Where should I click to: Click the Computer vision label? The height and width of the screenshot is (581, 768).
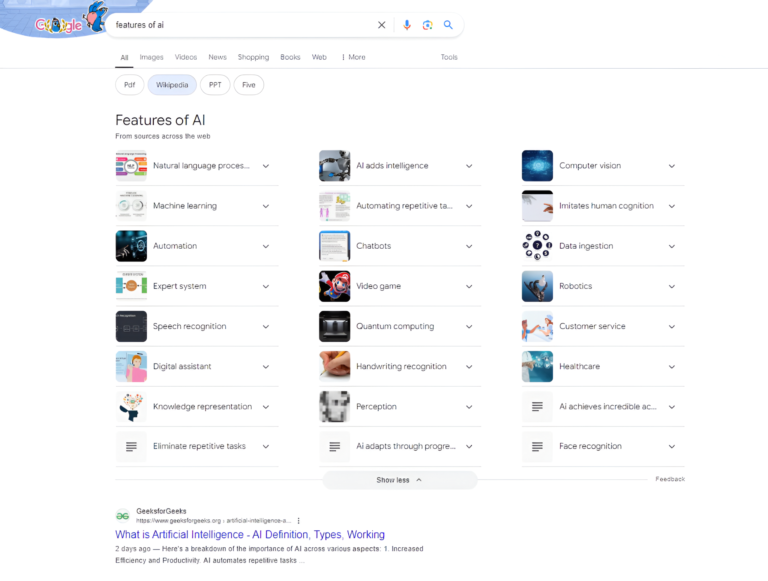590,166
